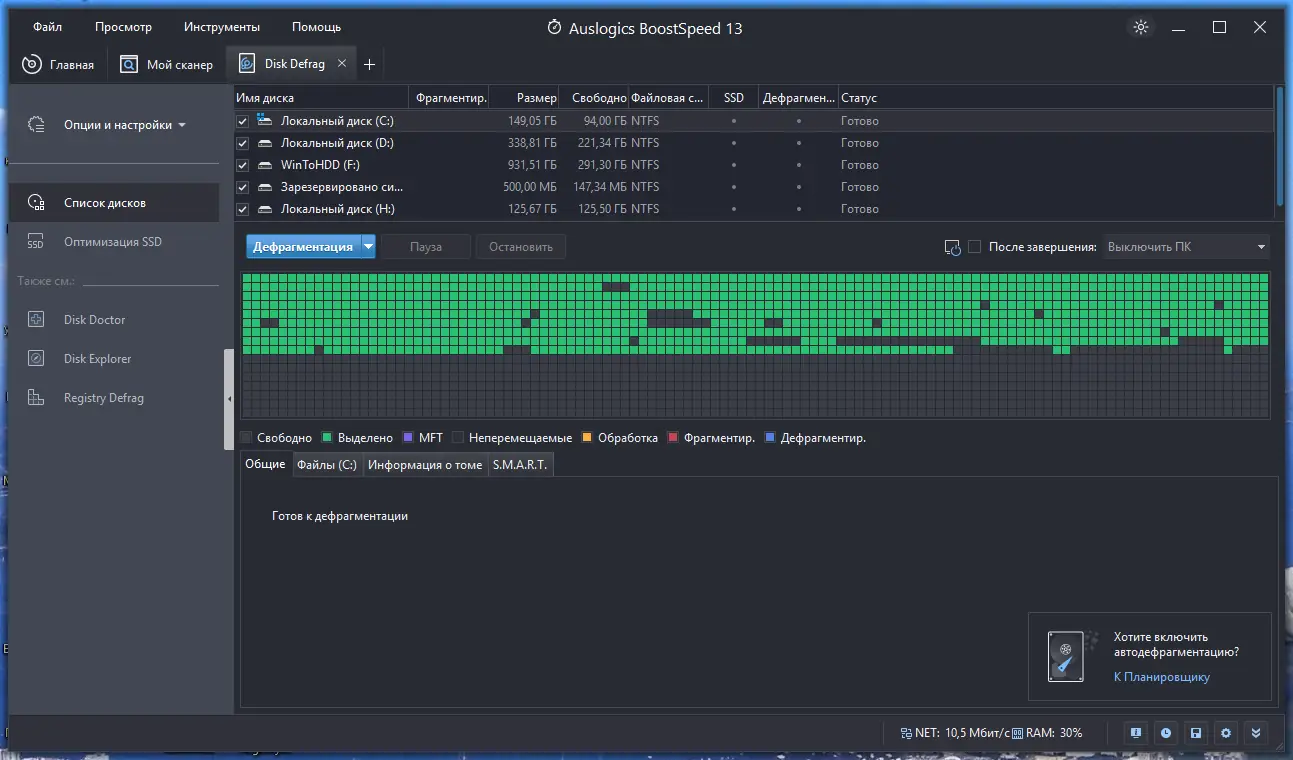The width and height of the screenshot is (1293, 760).
Task: Click the Остановить button
Action: [521, 247]
